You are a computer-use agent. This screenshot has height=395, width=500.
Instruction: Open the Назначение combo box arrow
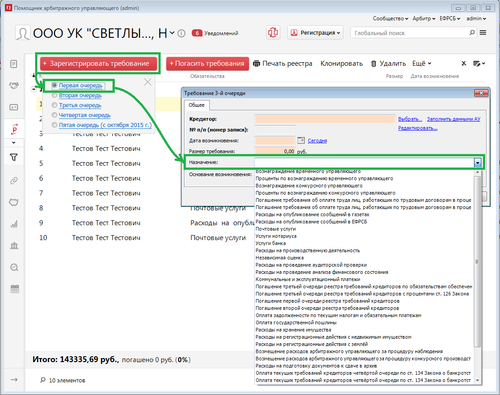pos(478,163)
